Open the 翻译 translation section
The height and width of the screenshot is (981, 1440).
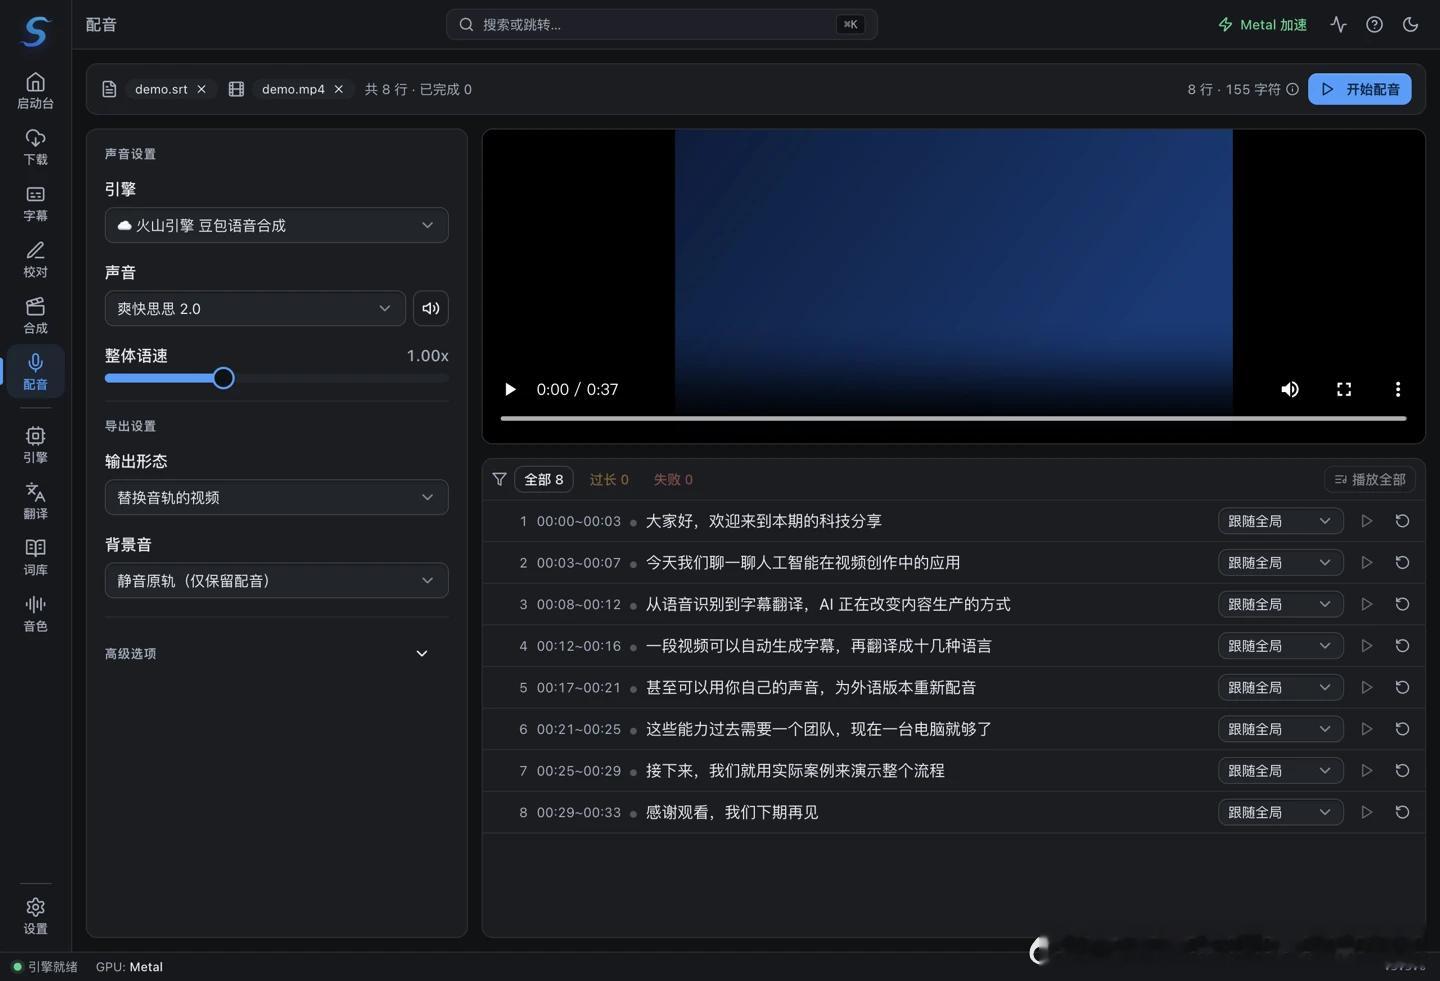35,500
